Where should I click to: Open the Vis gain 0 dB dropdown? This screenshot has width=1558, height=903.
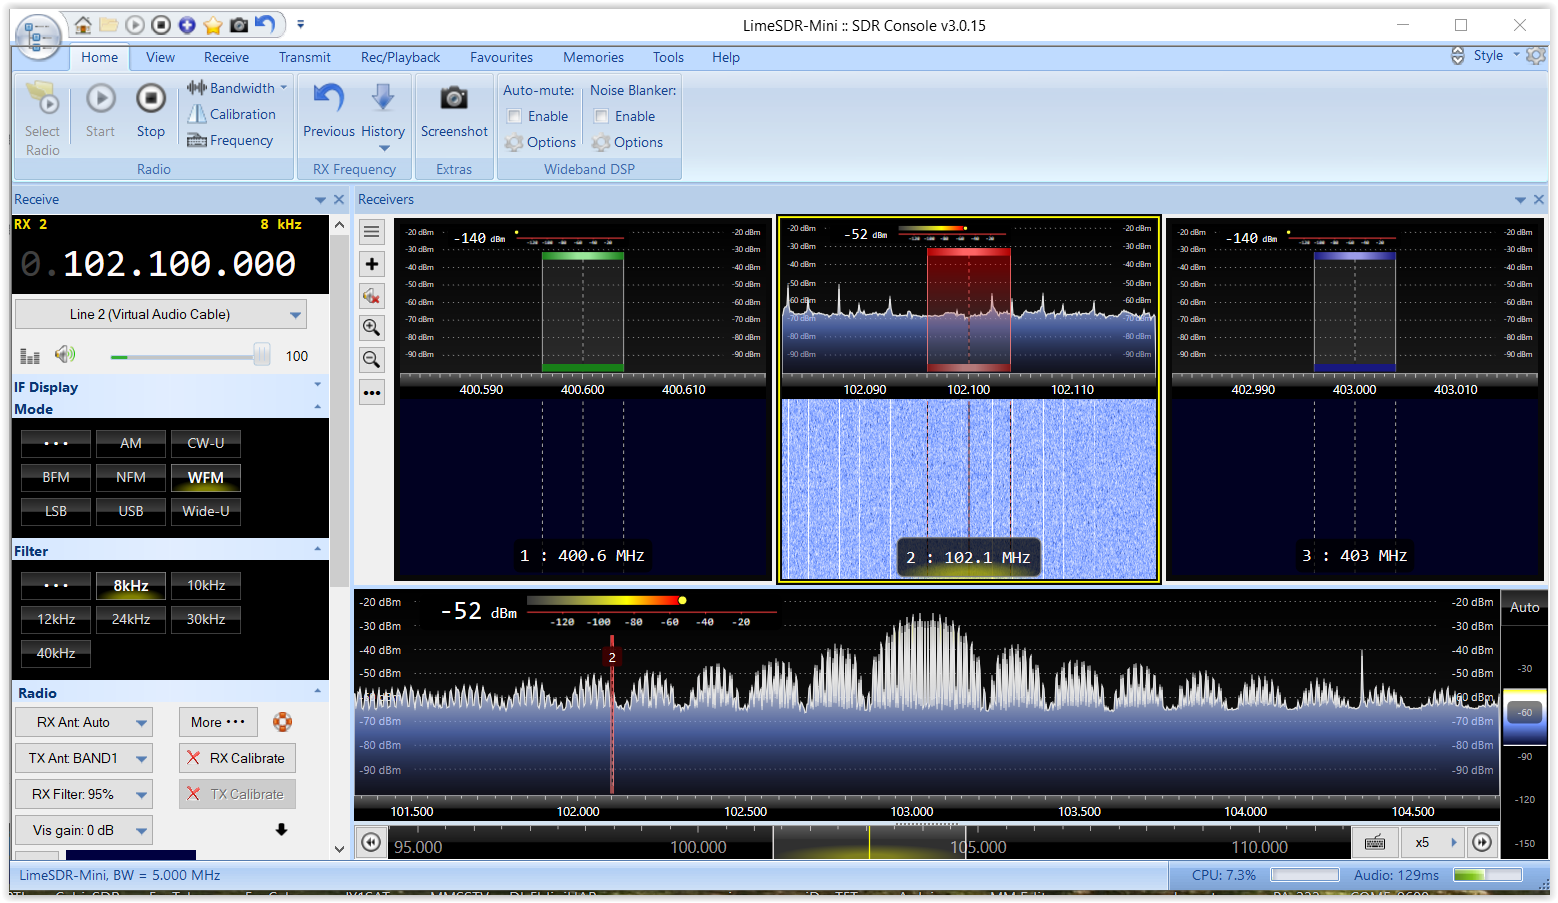click(x=84, y=830)
